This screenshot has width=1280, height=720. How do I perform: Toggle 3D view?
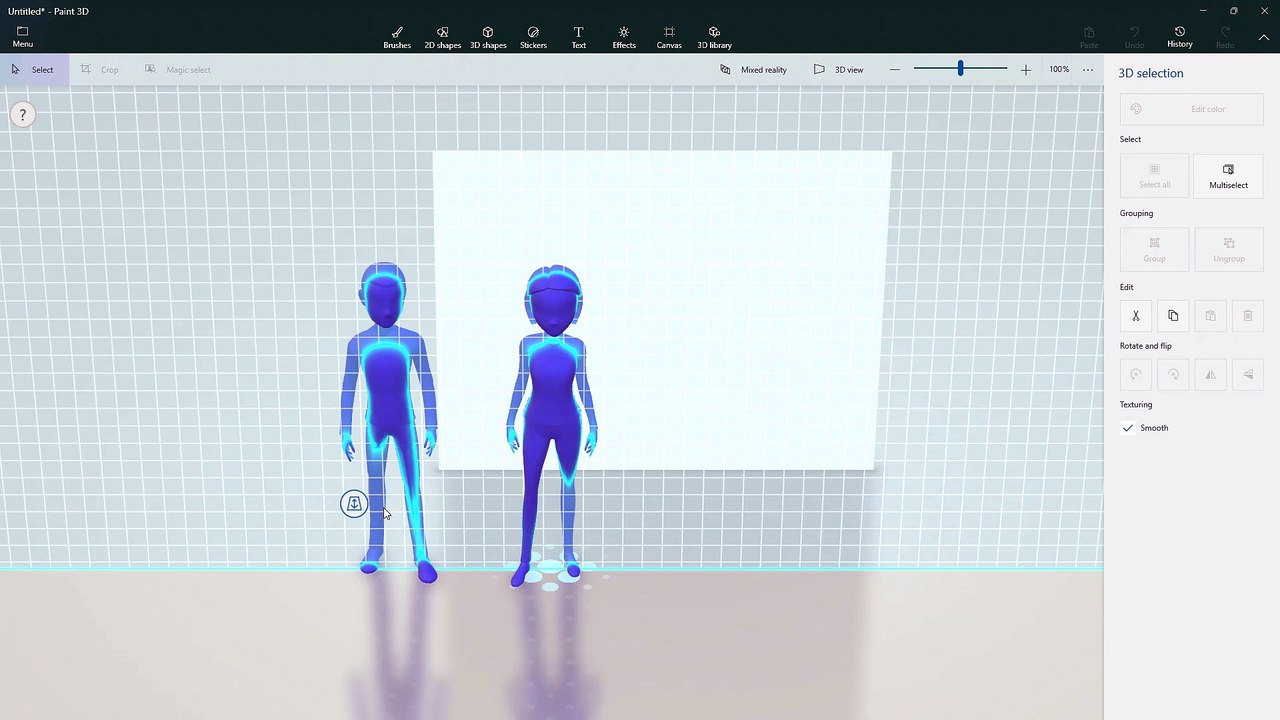[x=838, y=69]
